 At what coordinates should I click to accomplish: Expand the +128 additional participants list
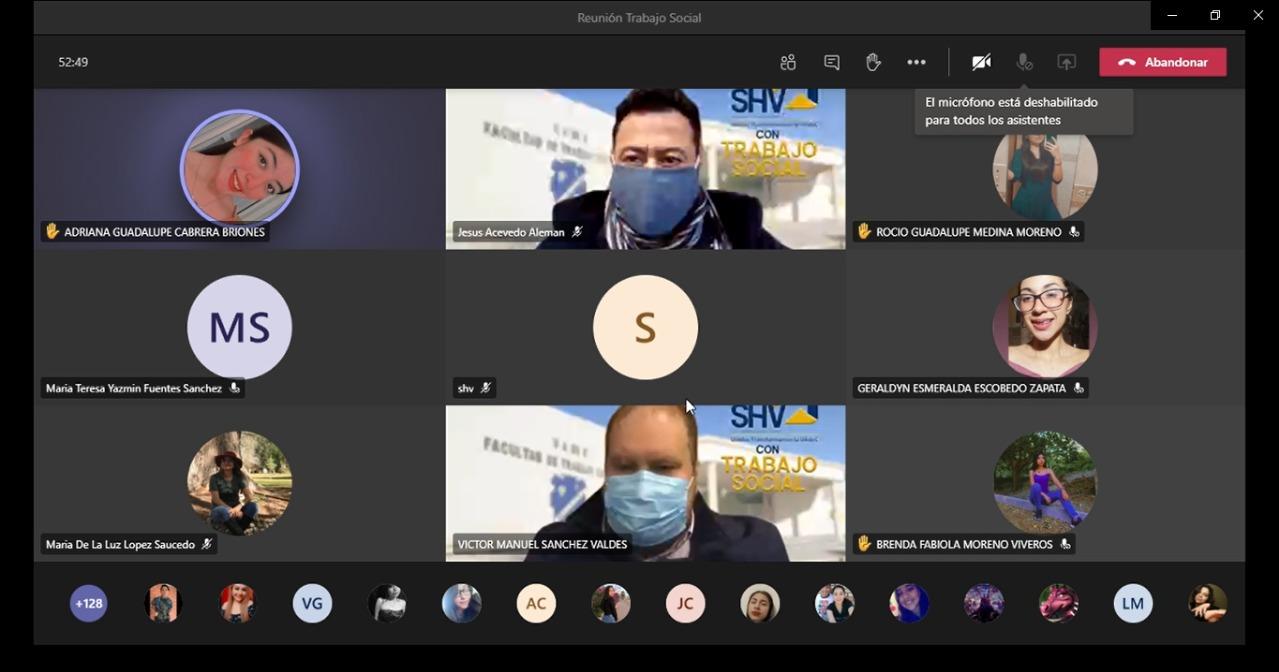[88, 603]
